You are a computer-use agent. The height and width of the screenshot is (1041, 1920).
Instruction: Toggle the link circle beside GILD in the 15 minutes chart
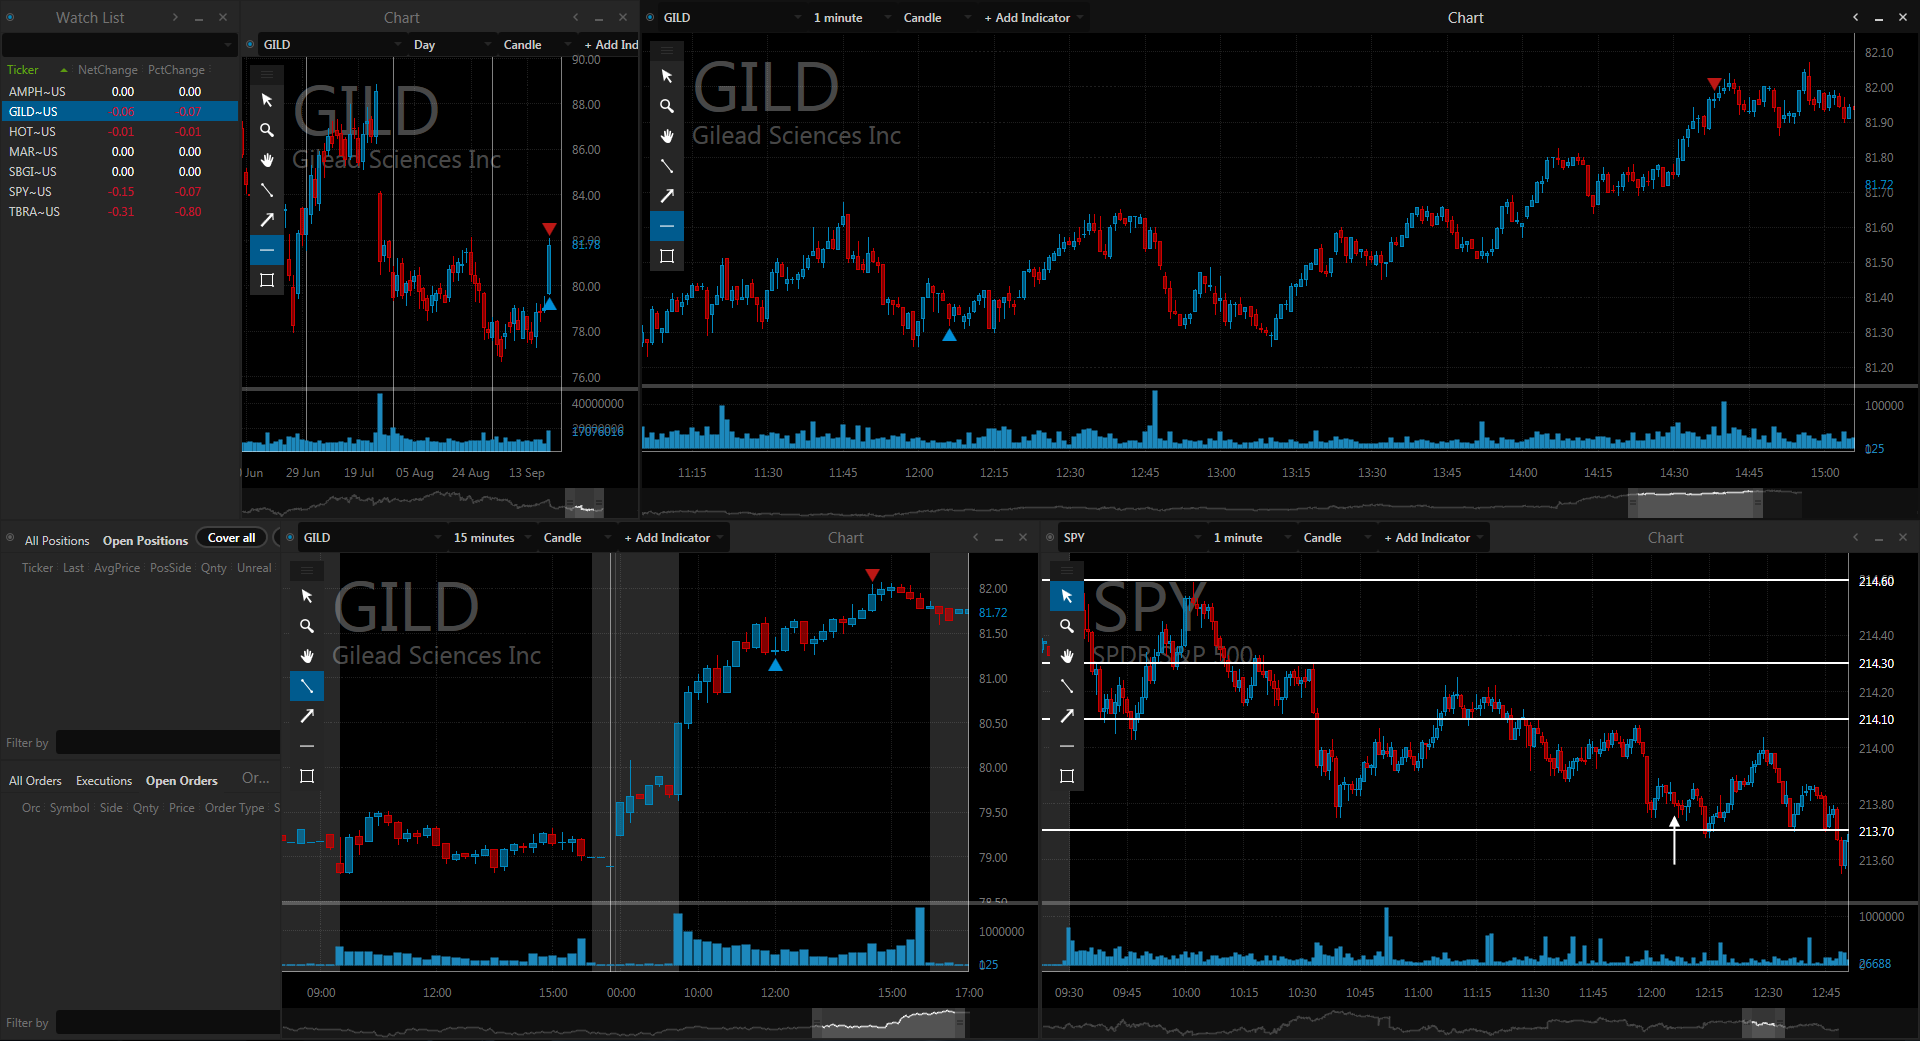[290, 537]
